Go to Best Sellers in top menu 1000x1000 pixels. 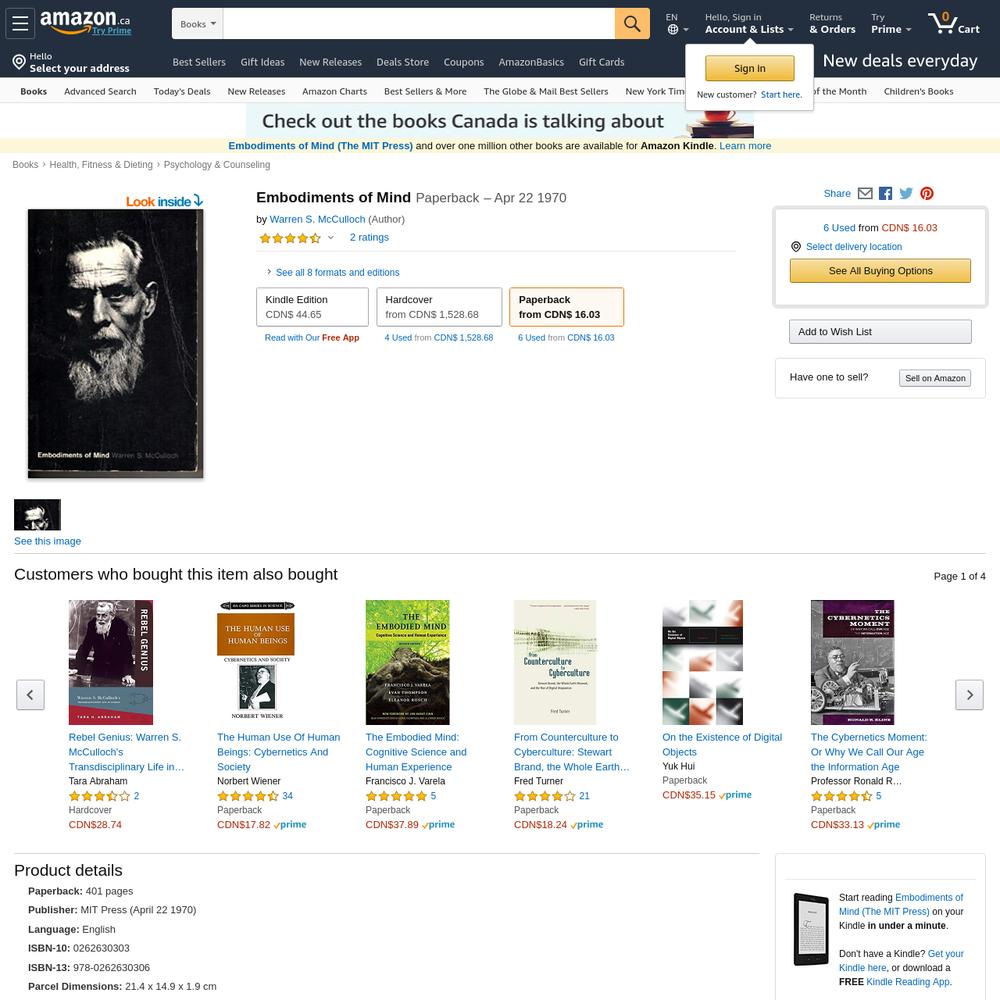[199, 62]
